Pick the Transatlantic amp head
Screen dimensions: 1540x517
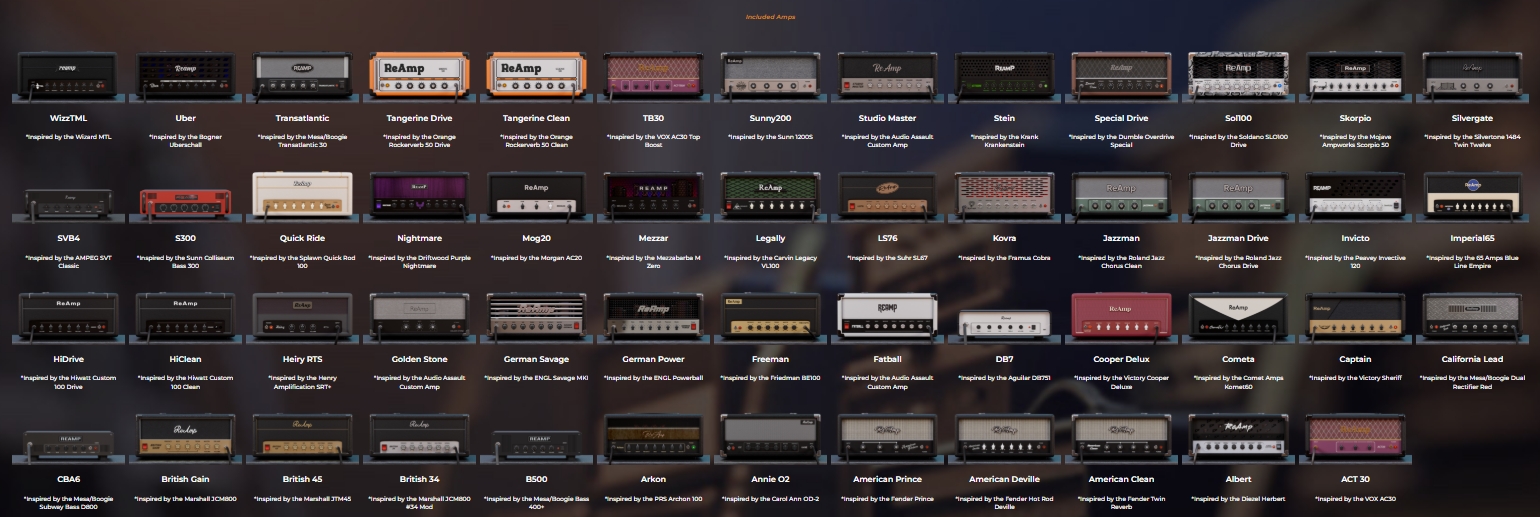tap(302, 77)
